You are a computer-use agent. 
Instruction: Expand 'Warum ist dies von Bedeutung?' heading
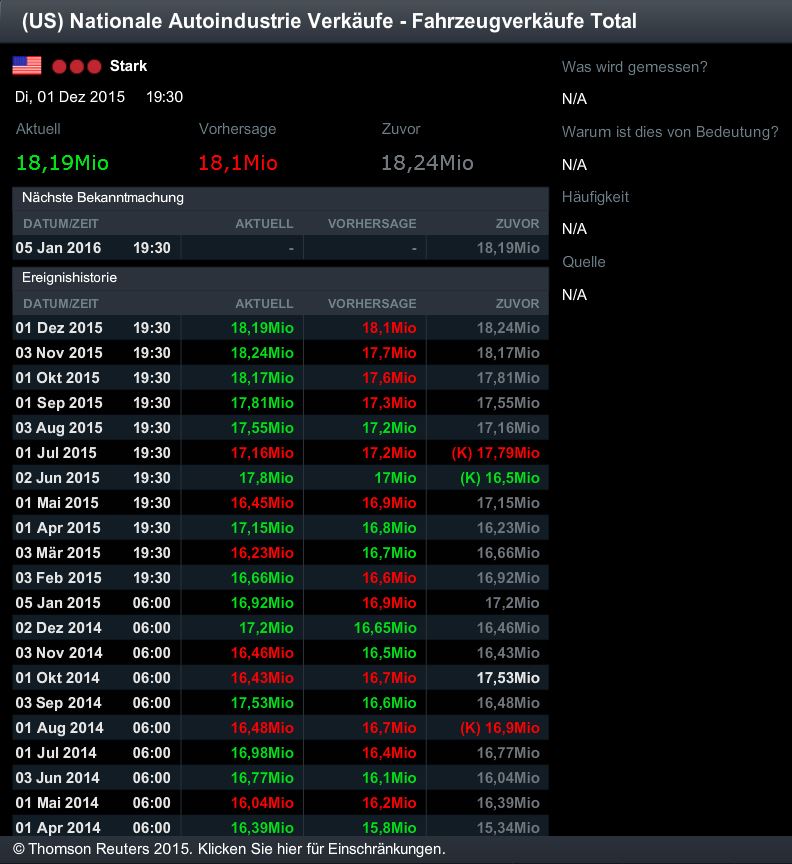[670, 132]
